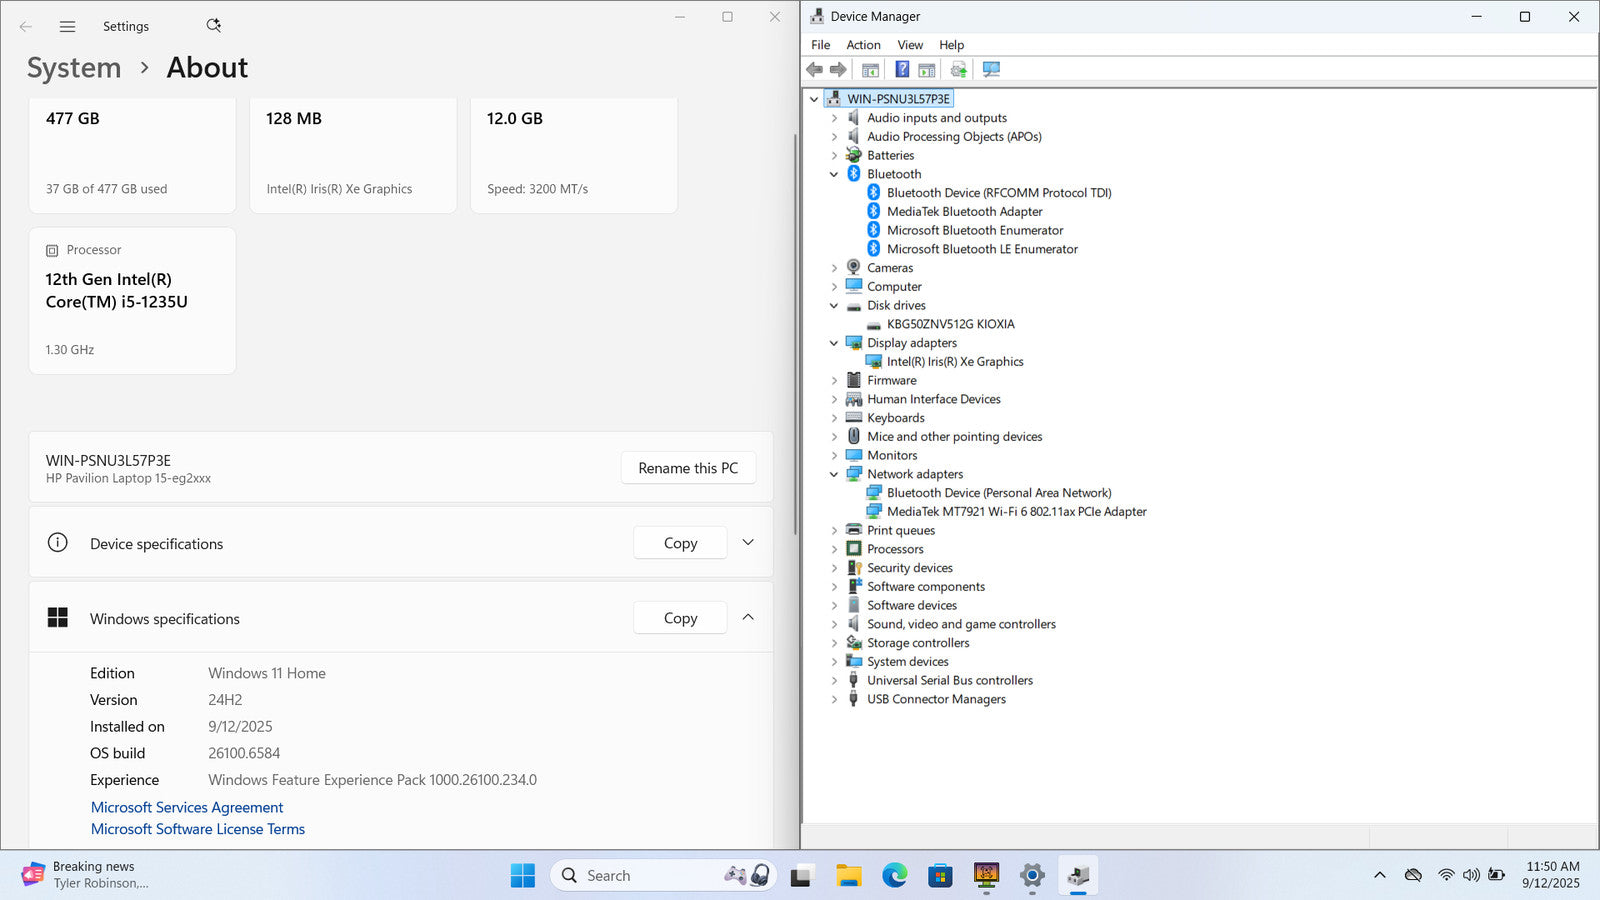
Task: Expand the Processors category
Action: (834, 549)
